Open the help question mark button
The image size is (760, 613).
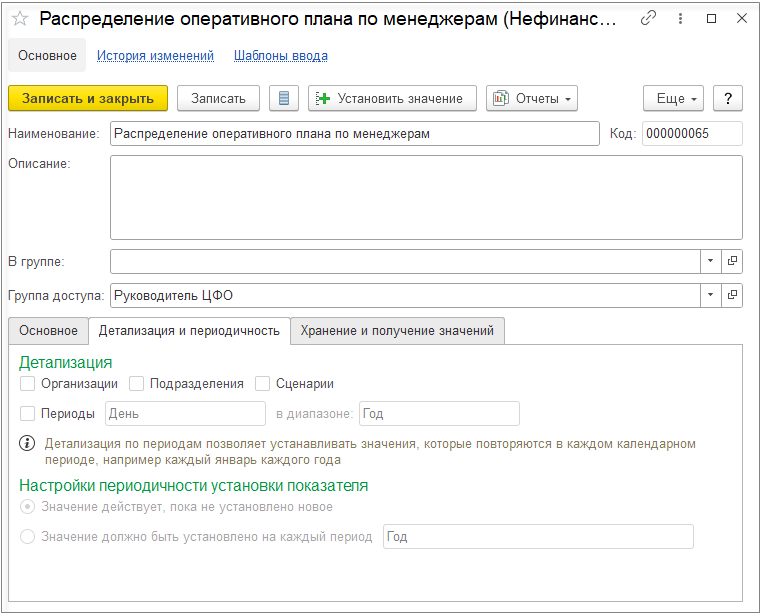728,98
